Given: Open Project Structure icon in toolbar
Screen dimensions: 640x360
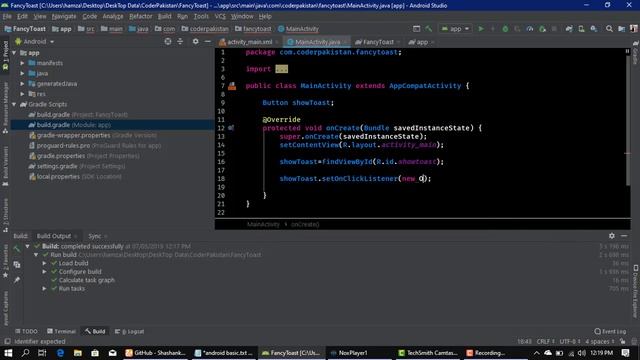Looking at the screenshot, I should coord(621,29).
